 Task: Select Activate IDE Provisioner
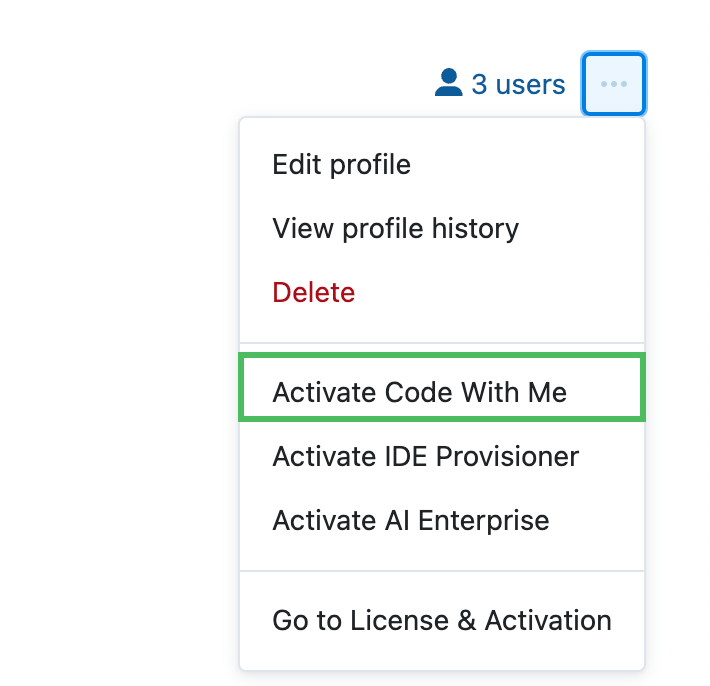[x=425, y=457]
